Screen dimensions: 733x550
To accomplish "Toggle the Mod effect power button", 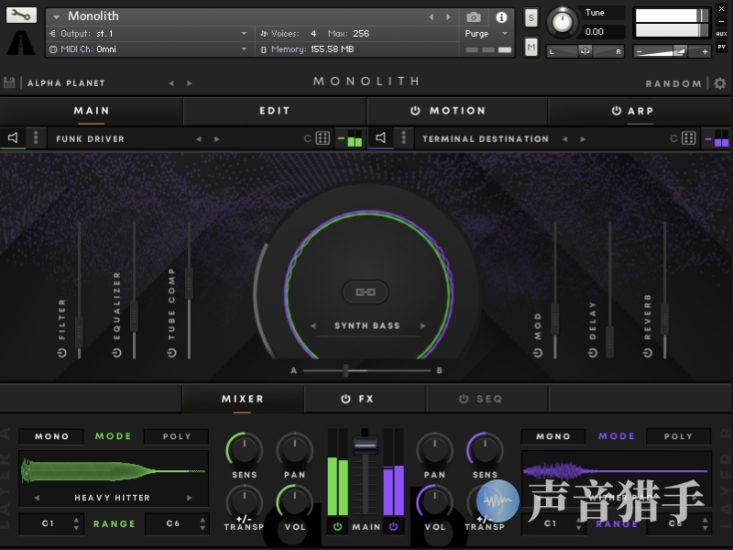I will pyautogui.click(x=538, y=353).
